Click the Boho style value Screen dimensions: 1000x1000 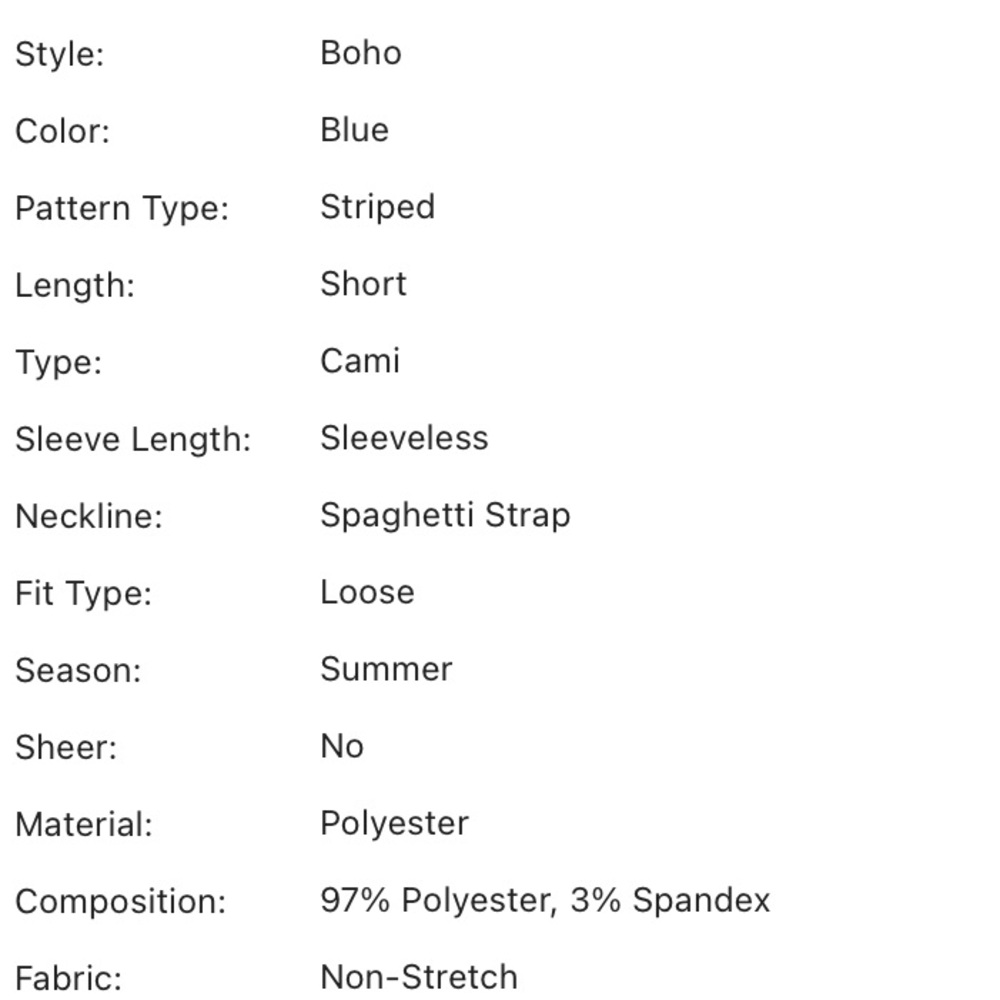[x=360, y=53]
